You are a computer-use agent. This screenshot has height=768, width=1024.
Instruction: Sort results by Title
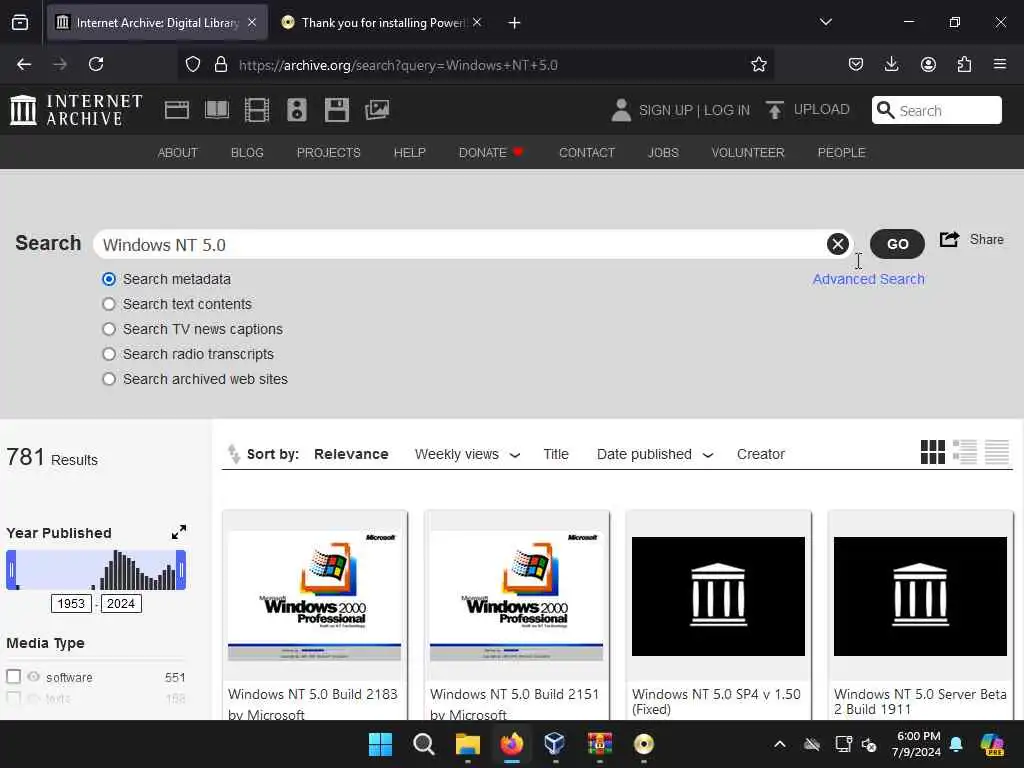(556, 454)
